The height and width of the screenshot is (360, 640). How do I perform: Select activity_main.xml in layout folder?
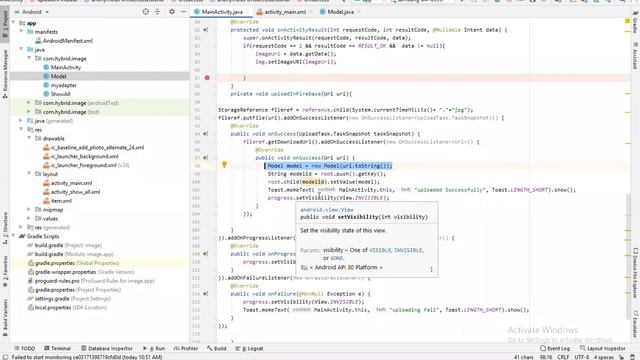(71, 183)
